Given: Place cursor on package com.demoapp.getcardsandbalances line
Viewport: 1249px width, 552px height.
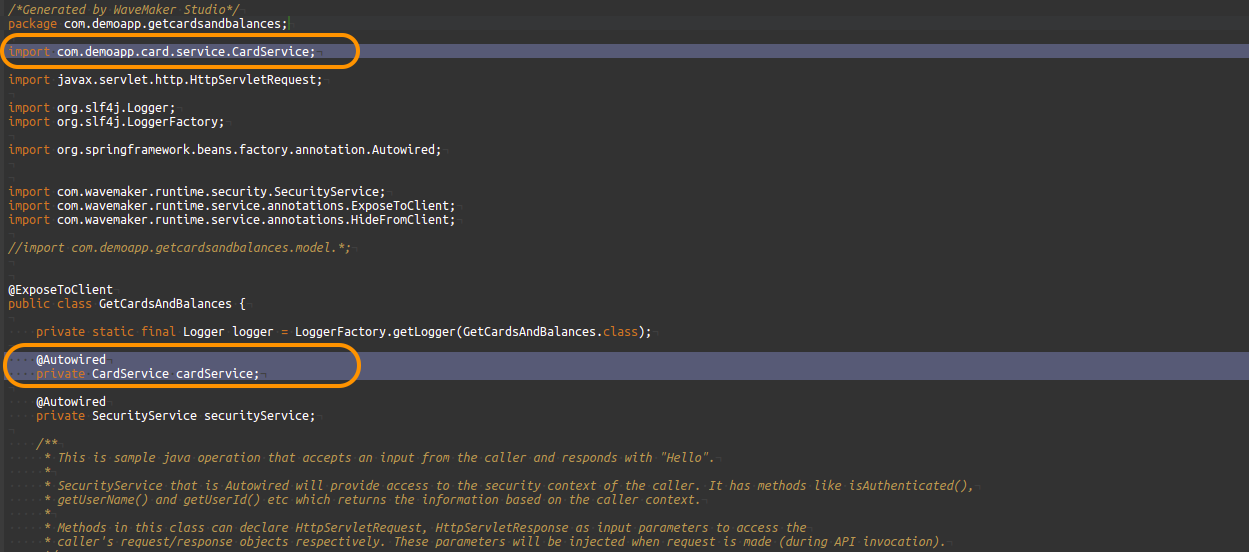Looking at the screenshot, I should [x=148, y=23].
